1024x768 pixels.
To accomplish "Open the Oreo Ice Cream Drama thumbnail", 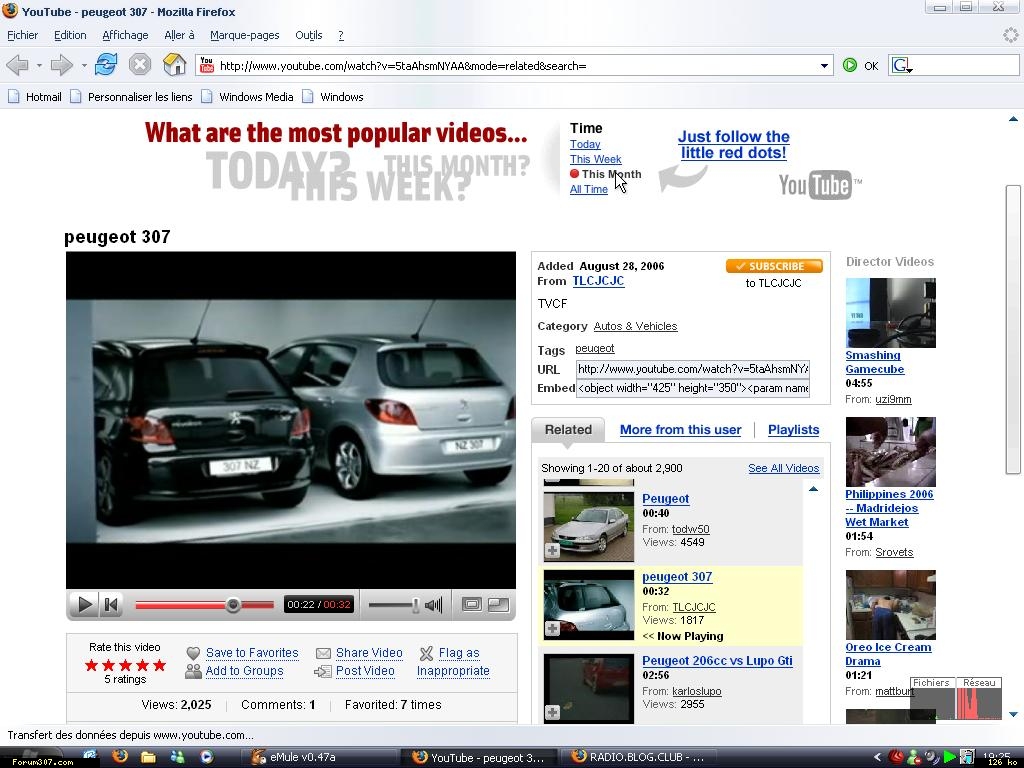I will pyautogui.click(x=890, y=605).
